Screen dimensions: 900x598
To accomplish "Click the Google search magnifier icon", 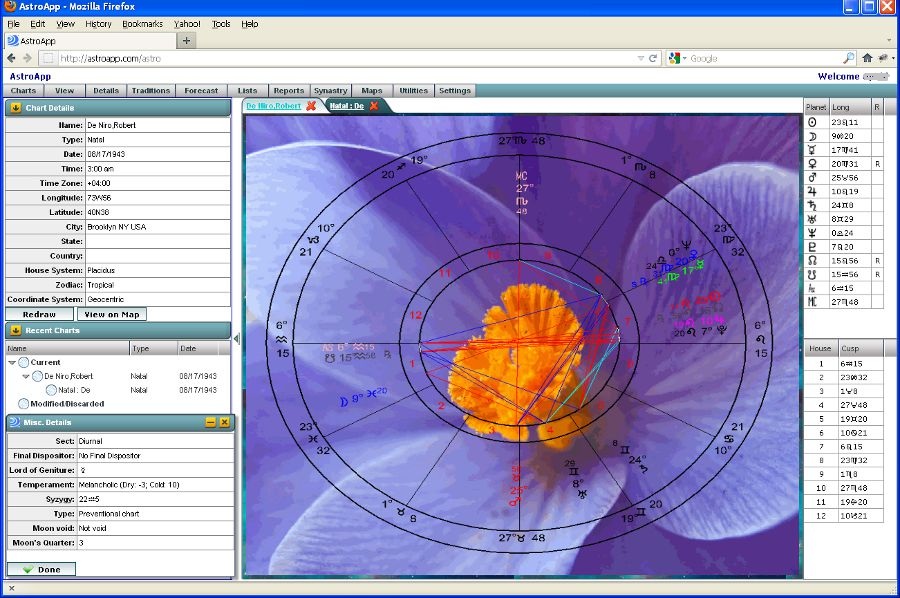I will [848, 58].
